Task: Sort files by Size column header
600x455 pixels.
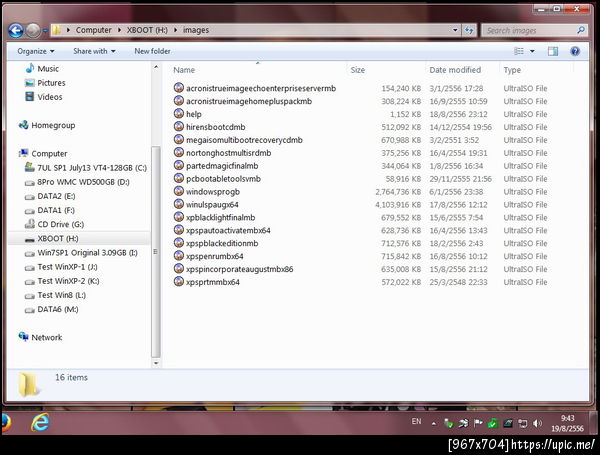Action: click(357, 70)
